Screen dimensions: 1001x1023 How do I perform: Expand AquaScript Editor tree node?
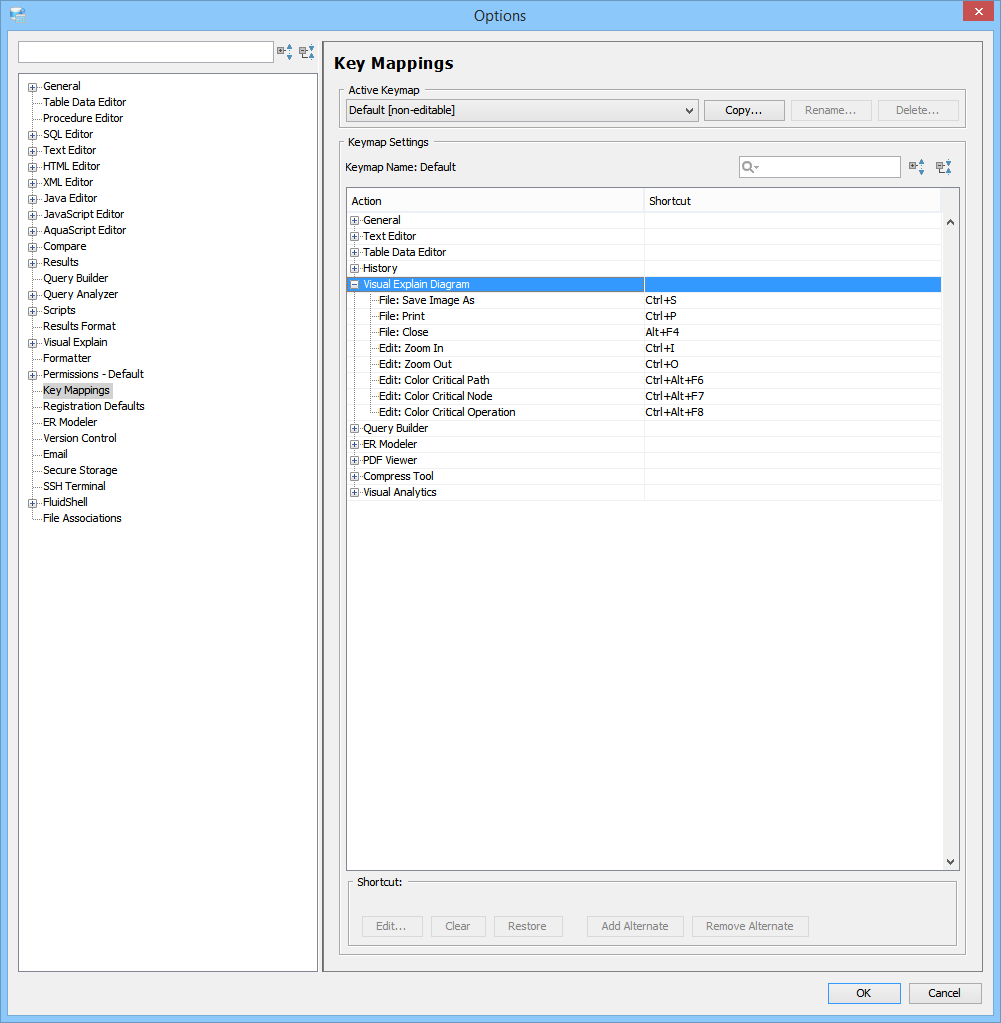click(33, 231)
